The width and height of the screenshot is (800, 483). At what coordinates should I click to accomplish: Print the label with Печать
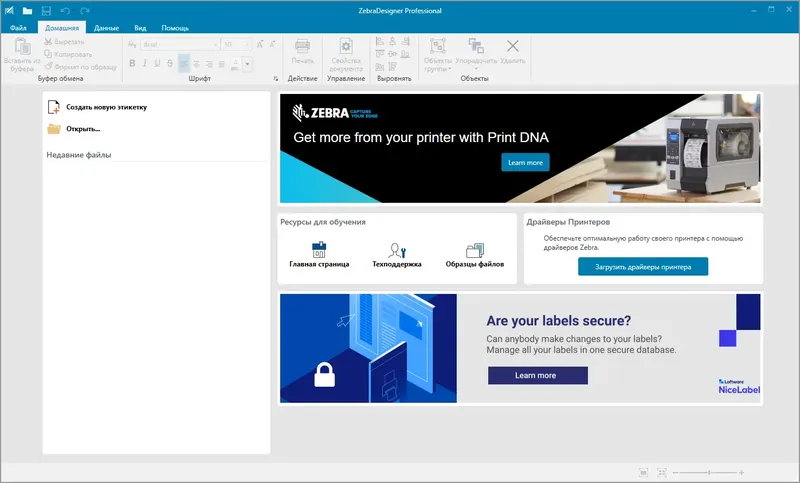[x=303, y=51]
